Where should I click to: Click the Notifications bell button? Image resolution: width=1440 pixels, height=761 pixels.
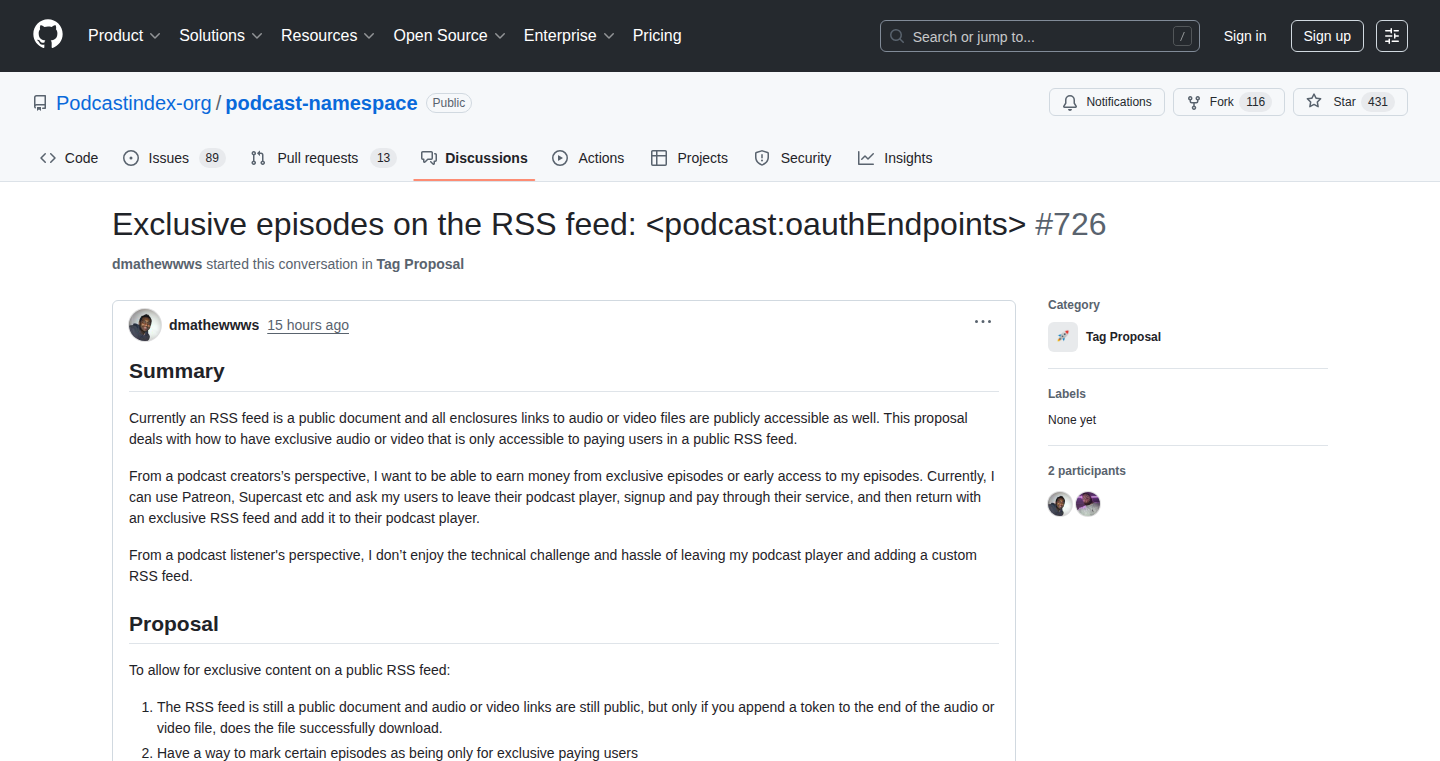1107,102
